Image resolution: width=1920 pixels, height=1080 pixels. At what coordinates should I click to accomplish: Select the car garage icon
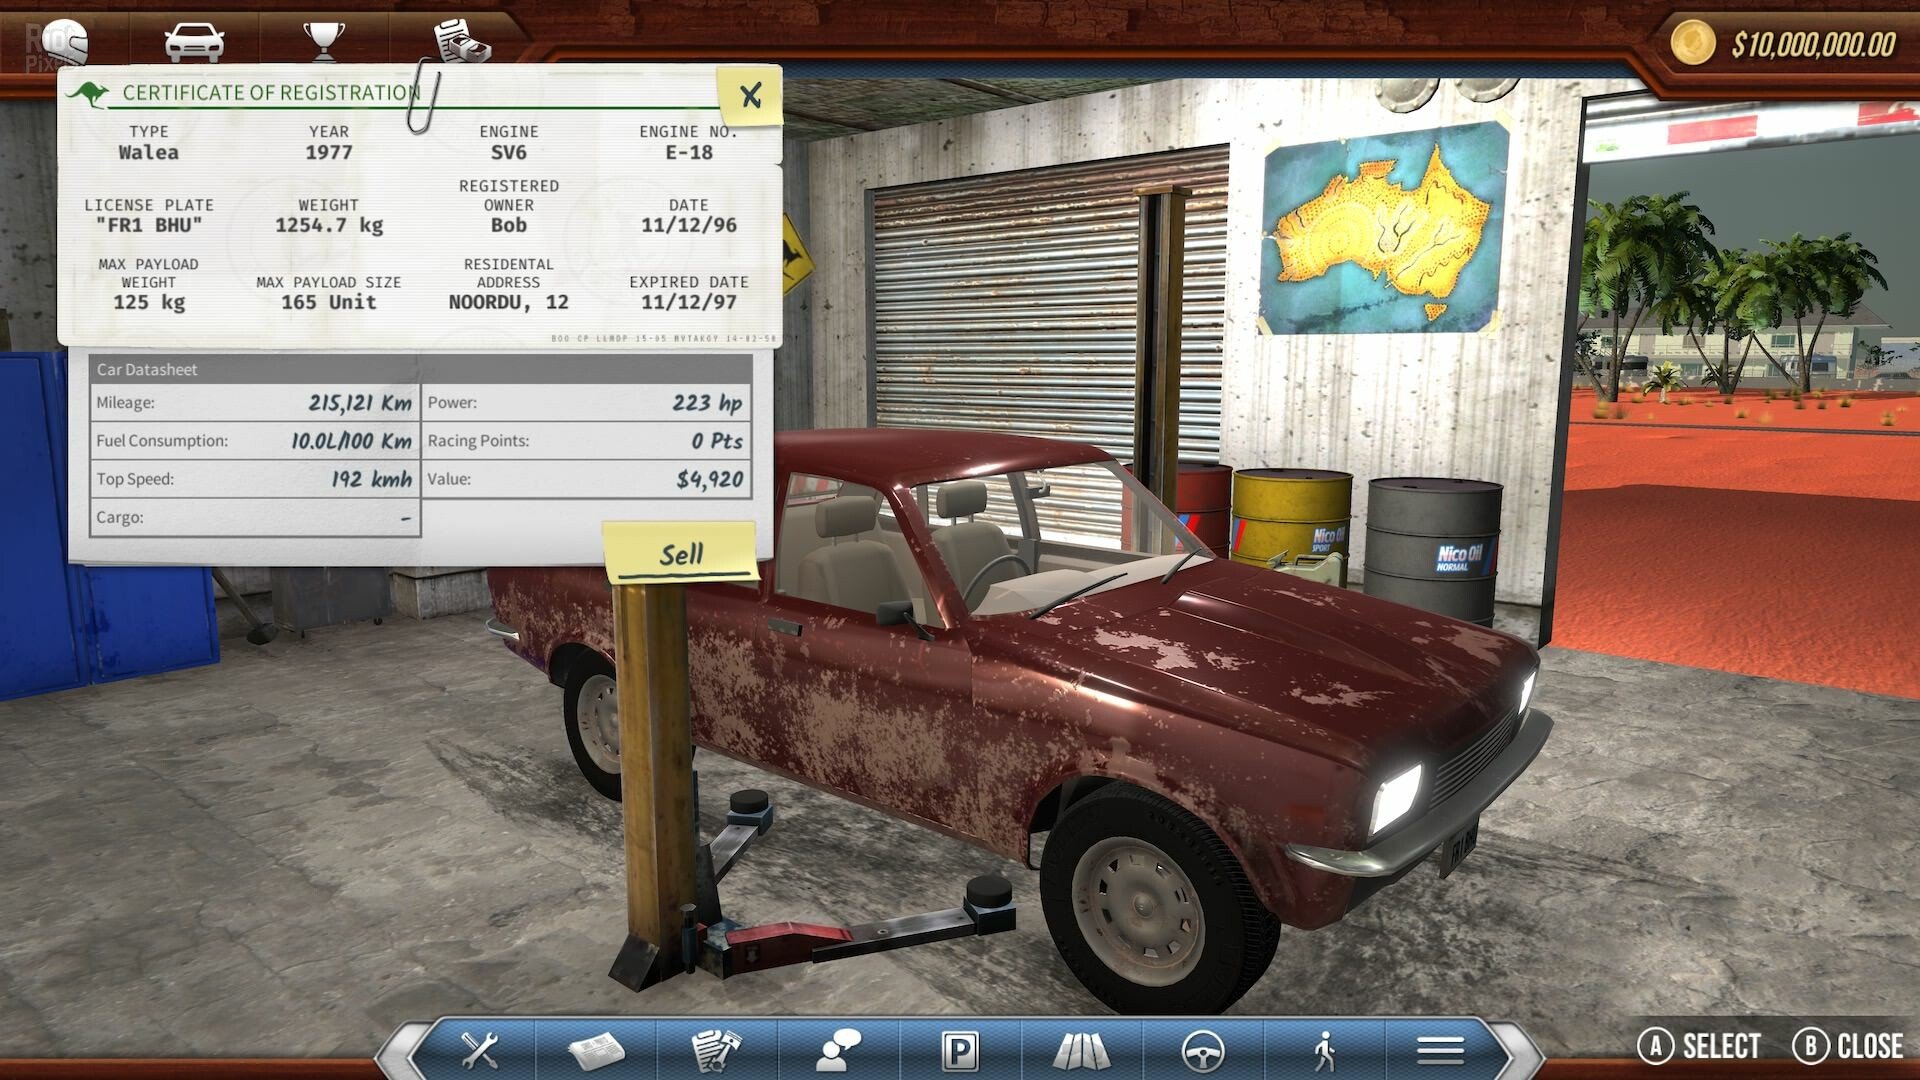point(194,40)
